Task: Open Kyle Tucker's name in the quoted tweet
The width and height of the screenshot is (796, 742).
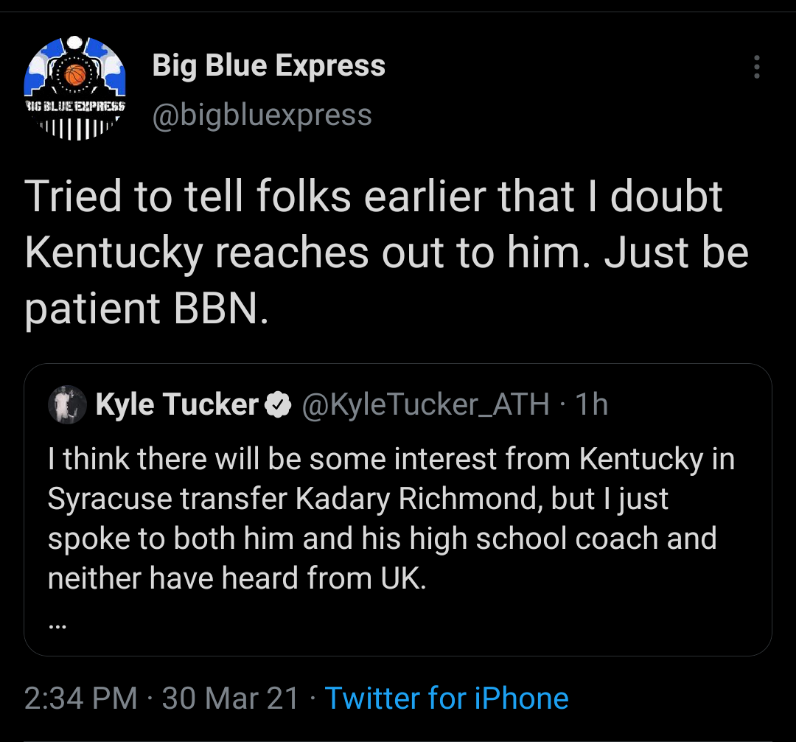Action: [177, 404]
